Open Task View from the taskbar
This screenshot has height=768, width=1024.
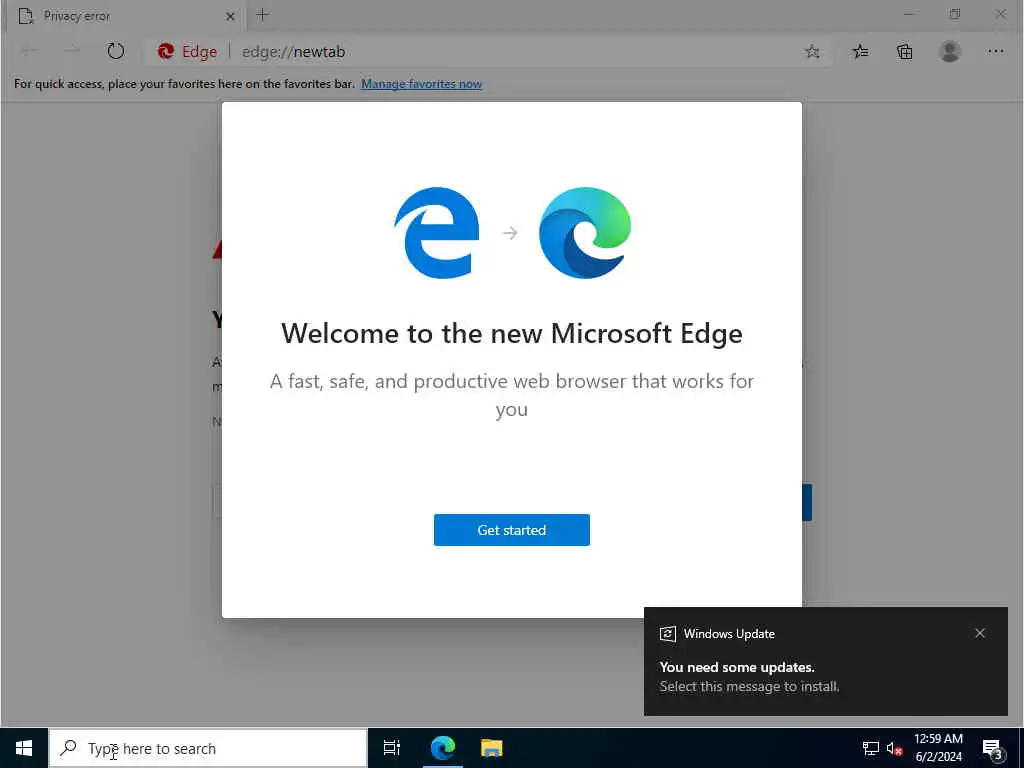click(392, 748)
